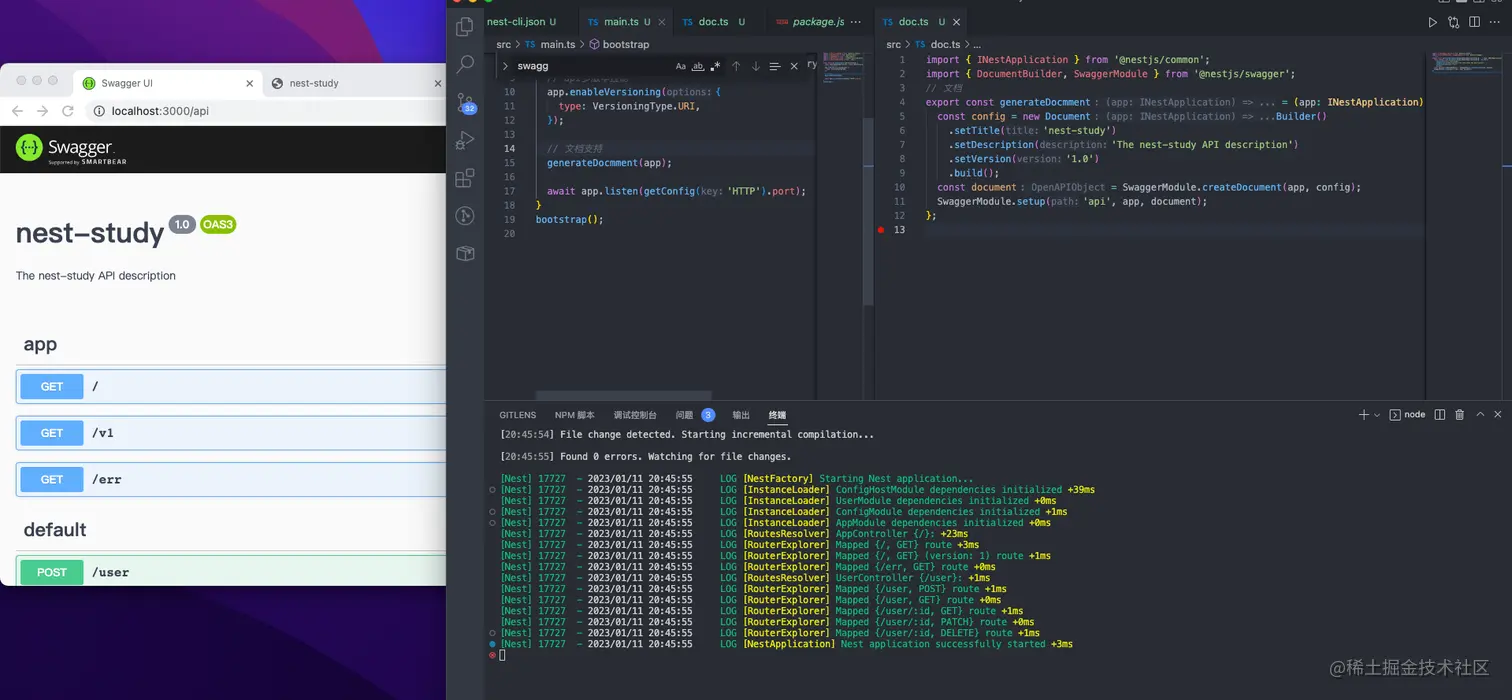The image size is (1512, 700).
Task: Click the browser address bar localhost:3000/api
Action: pos(160,111)
